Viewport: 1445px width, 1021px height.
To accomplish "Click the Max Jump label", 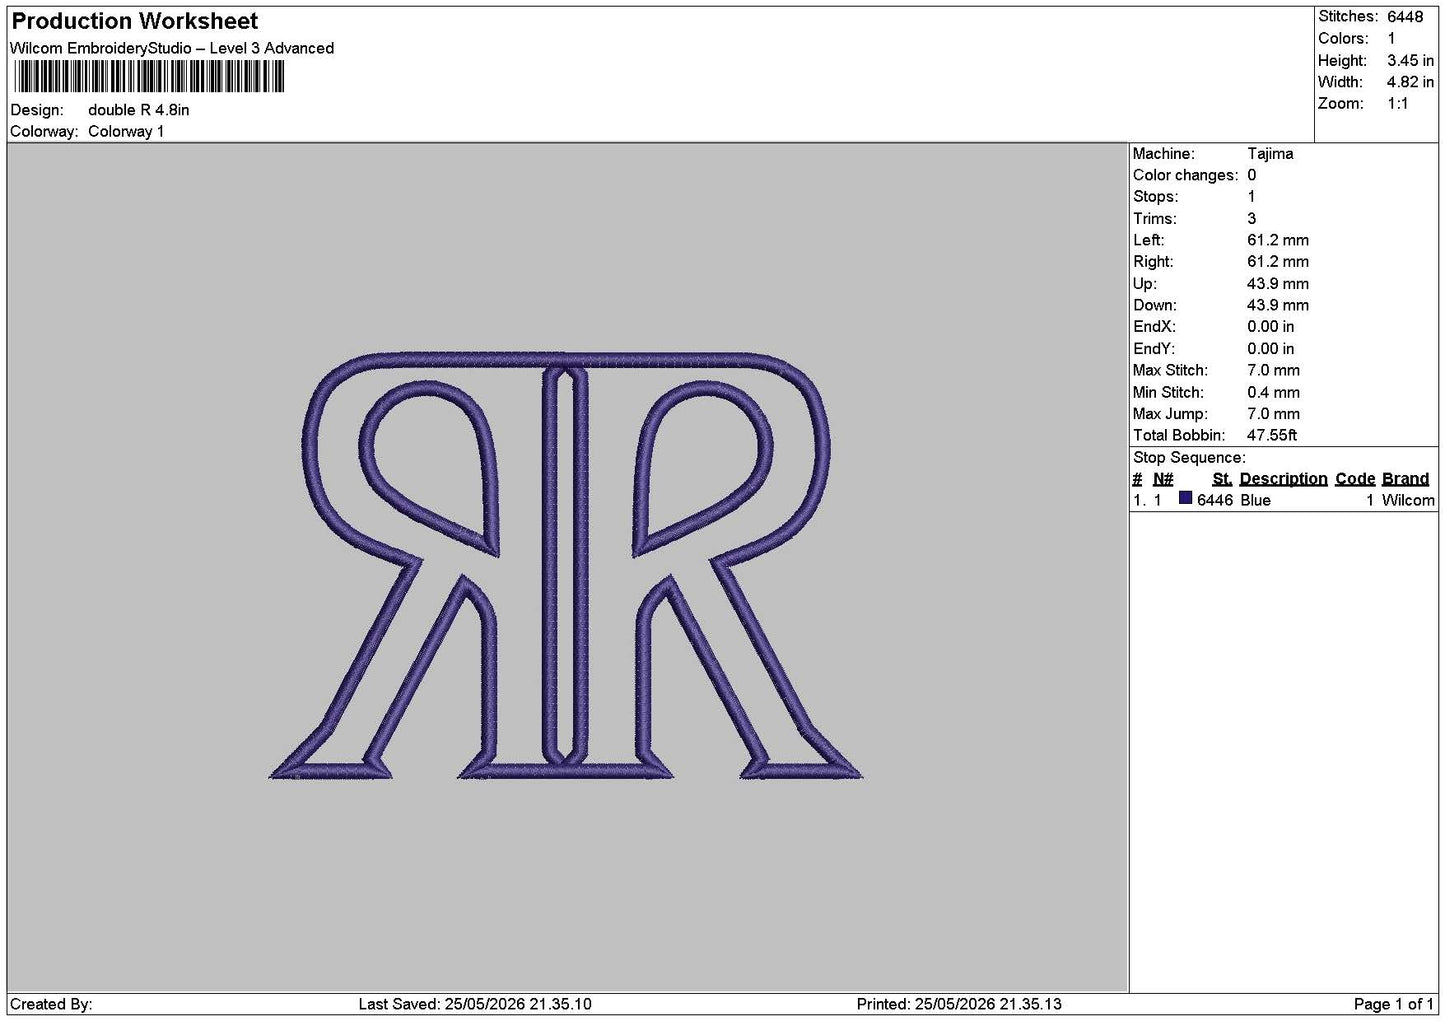I will (x=1170, y=414).
